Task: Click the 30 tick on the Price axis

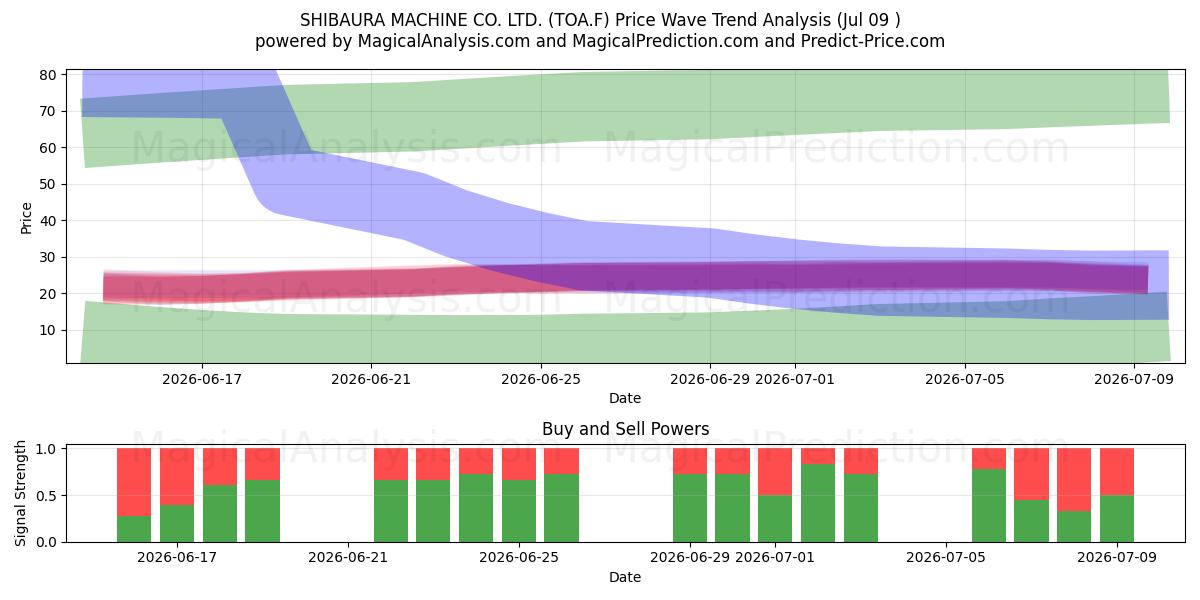Action: tap(47, 257)
